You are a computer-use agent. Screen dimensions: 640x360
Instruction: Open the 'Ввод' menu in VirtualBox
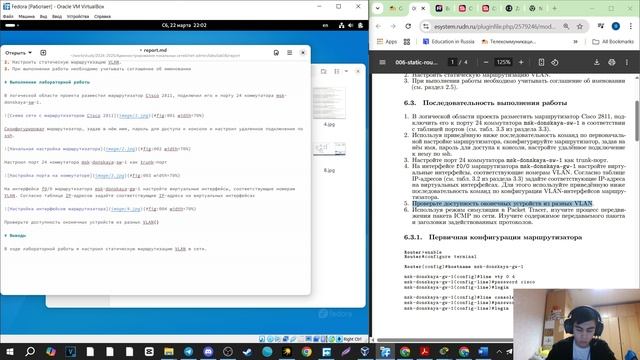click(x=57, y=17)
